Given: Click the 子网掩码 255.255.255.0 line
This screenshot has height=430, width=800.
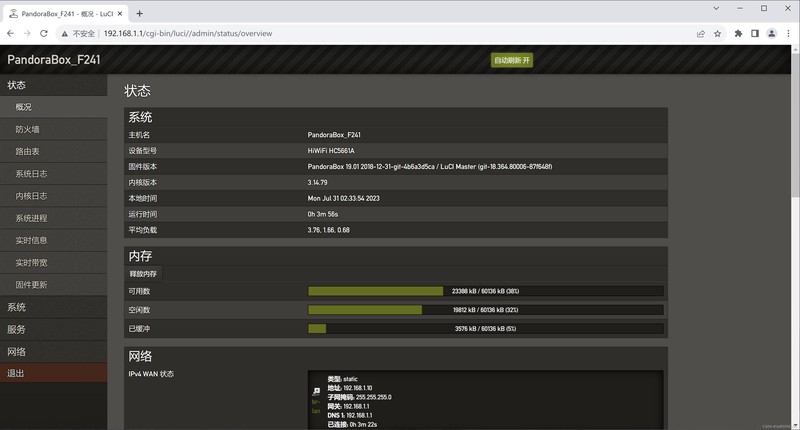Looking at the screenshot, I should pos(359,397).
